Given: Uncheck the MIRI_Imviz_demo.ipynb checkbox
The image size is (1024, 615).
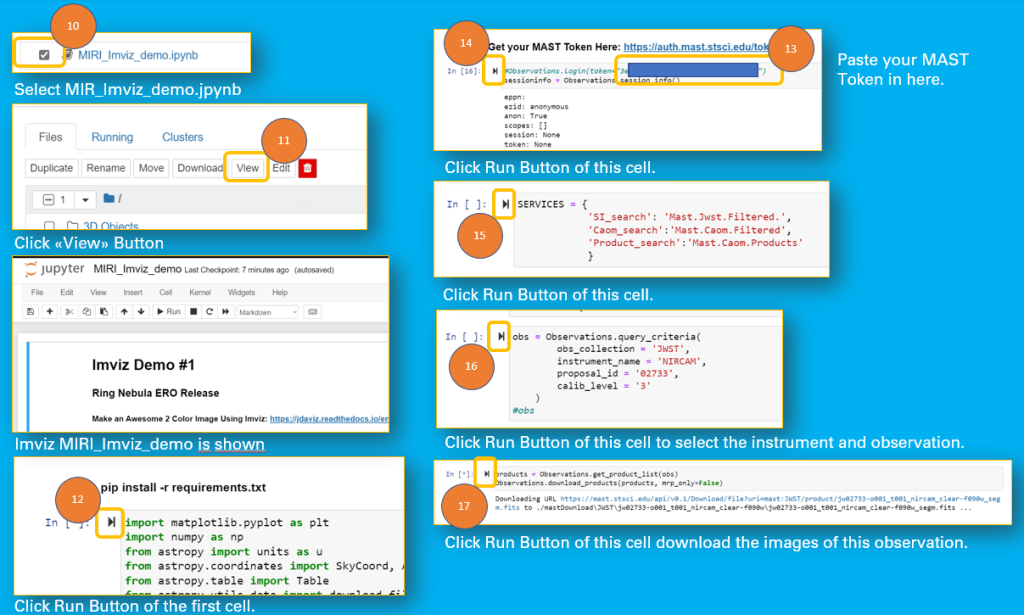Looking at the screenshot, I should [x=44, y=54].
